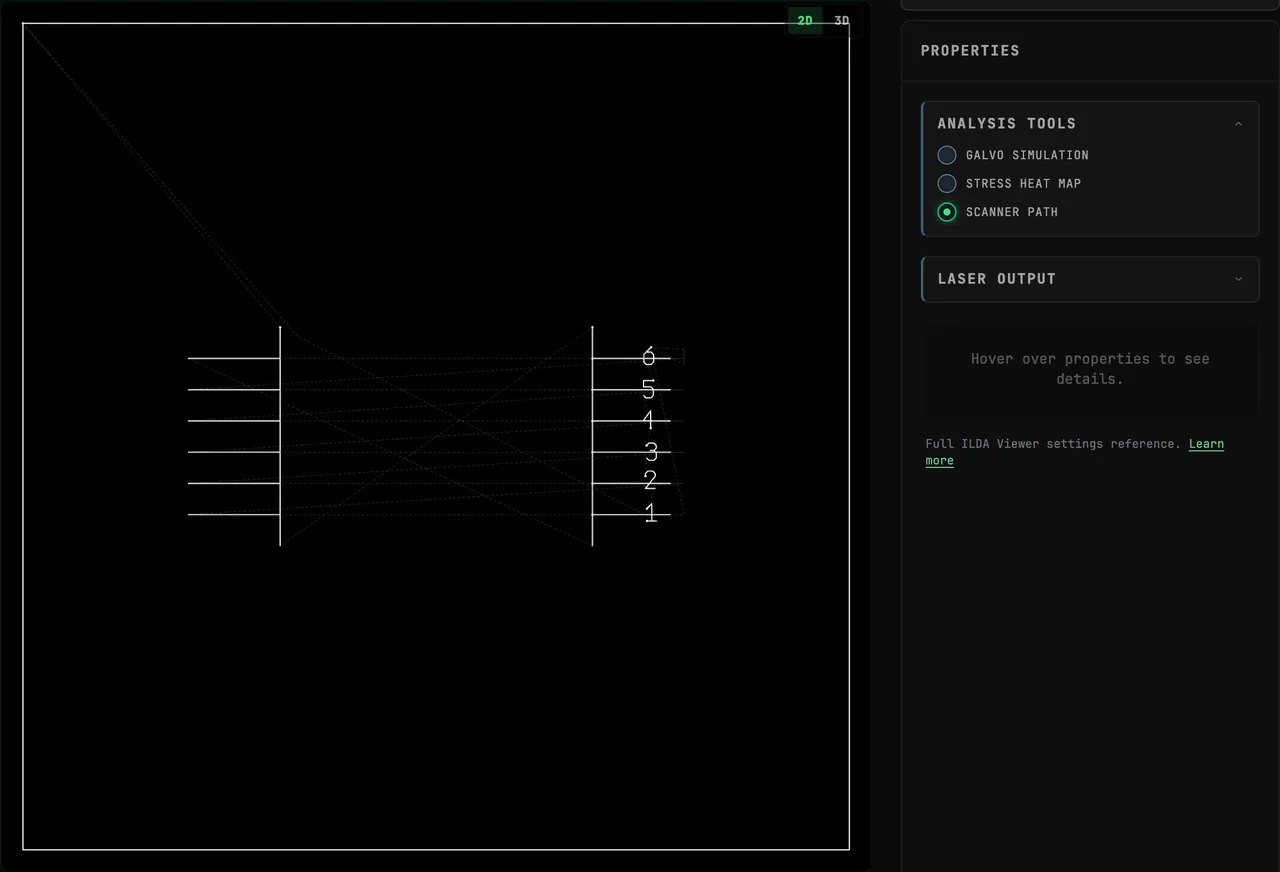
Task: Click the Galvo Simulation label text
Action: click(x=1027, y=155)
